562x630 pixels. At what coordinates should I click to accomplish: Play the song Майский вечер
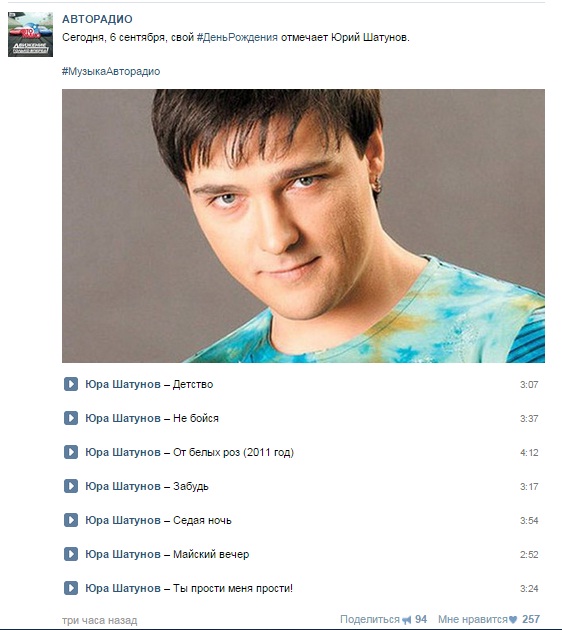coord(71,554)
